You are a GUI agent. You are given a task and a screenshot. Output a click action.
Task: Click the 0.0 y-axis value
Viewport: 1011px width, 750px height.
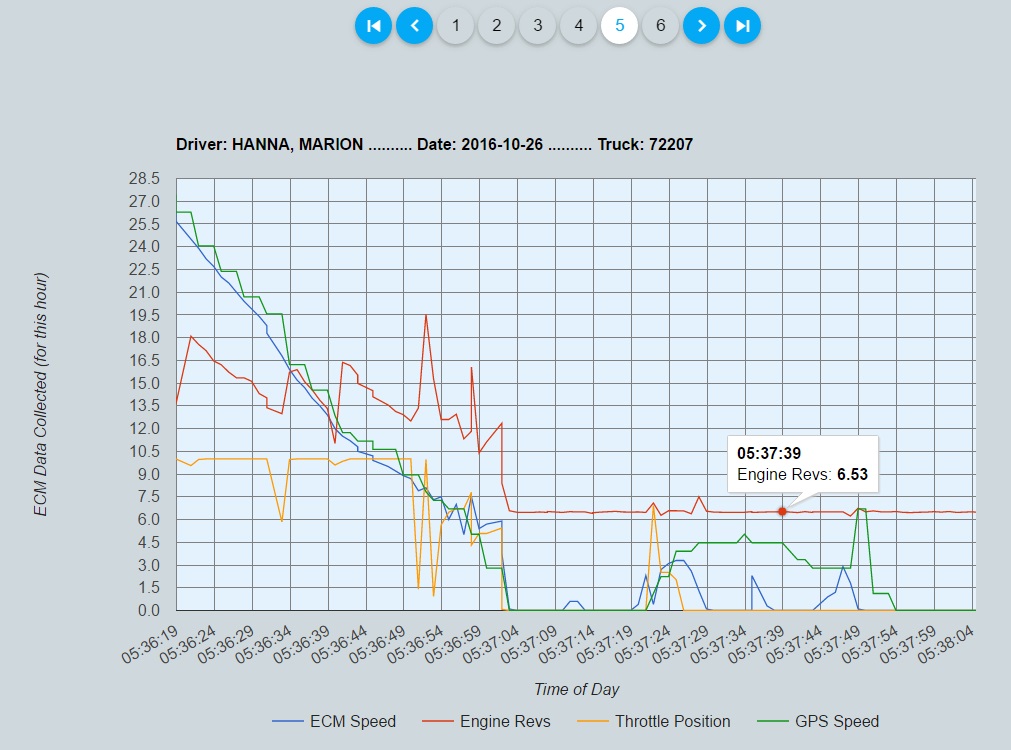click(x=148, y=610)
